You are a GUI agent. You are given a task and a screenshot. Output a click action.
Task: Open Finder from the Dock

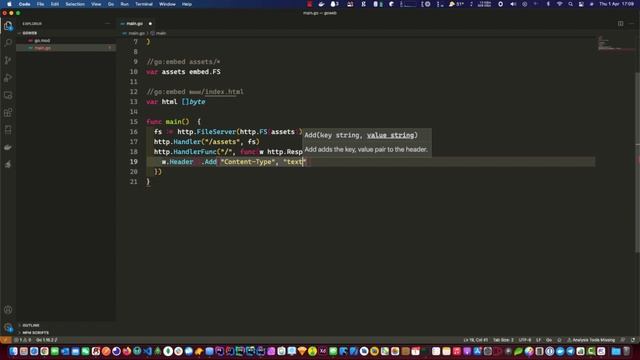coord(13,351)
